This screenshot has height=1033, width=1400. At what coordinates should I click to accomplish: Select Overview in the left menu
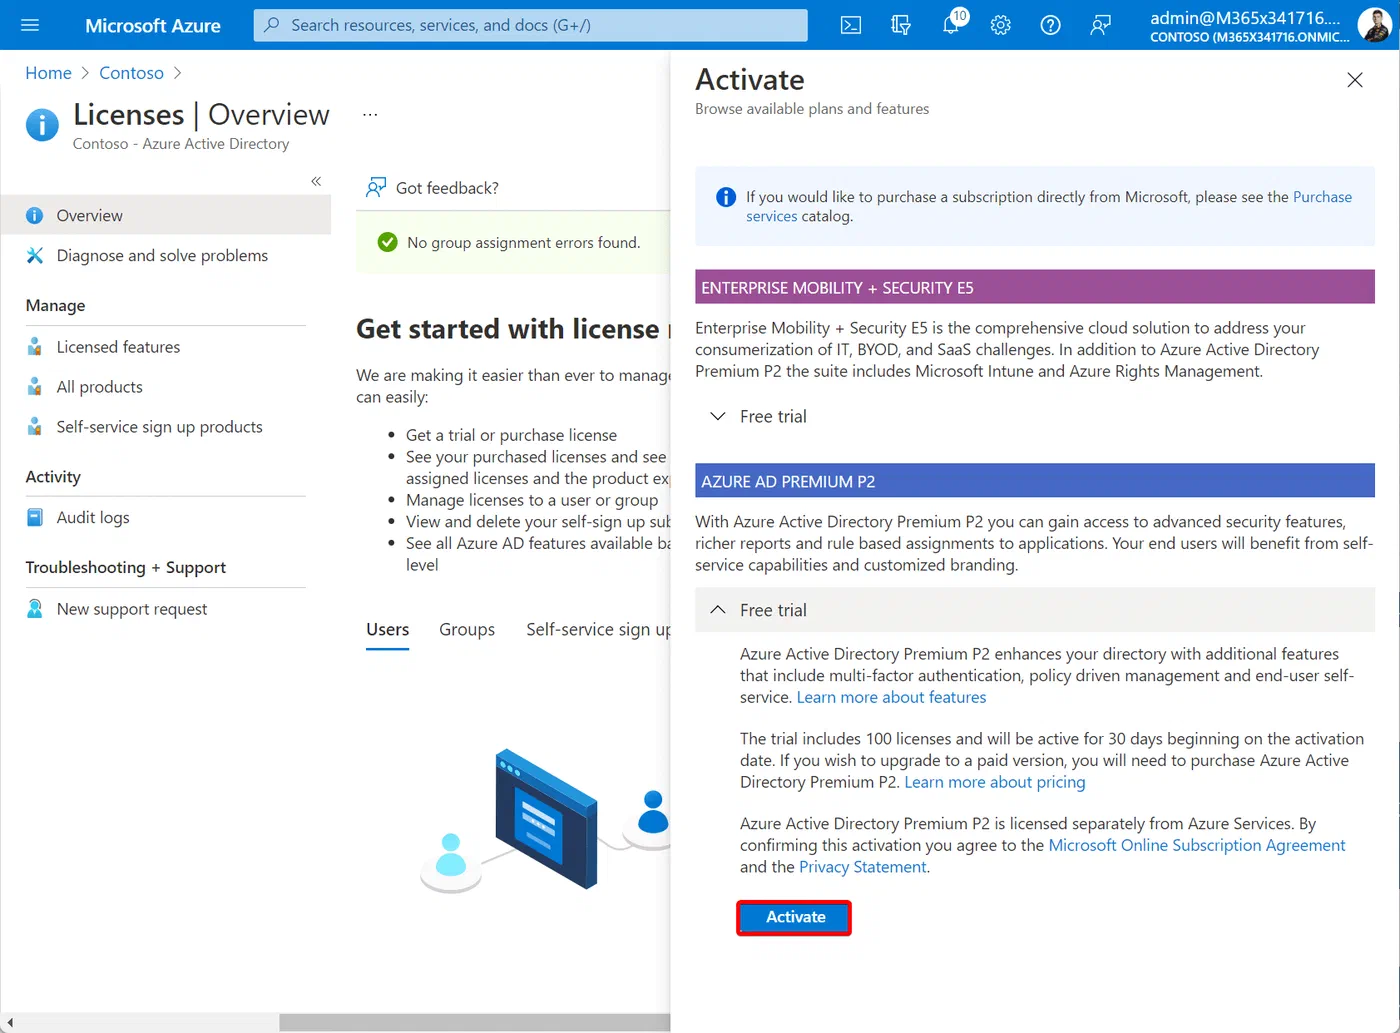(x=166, y=215)
